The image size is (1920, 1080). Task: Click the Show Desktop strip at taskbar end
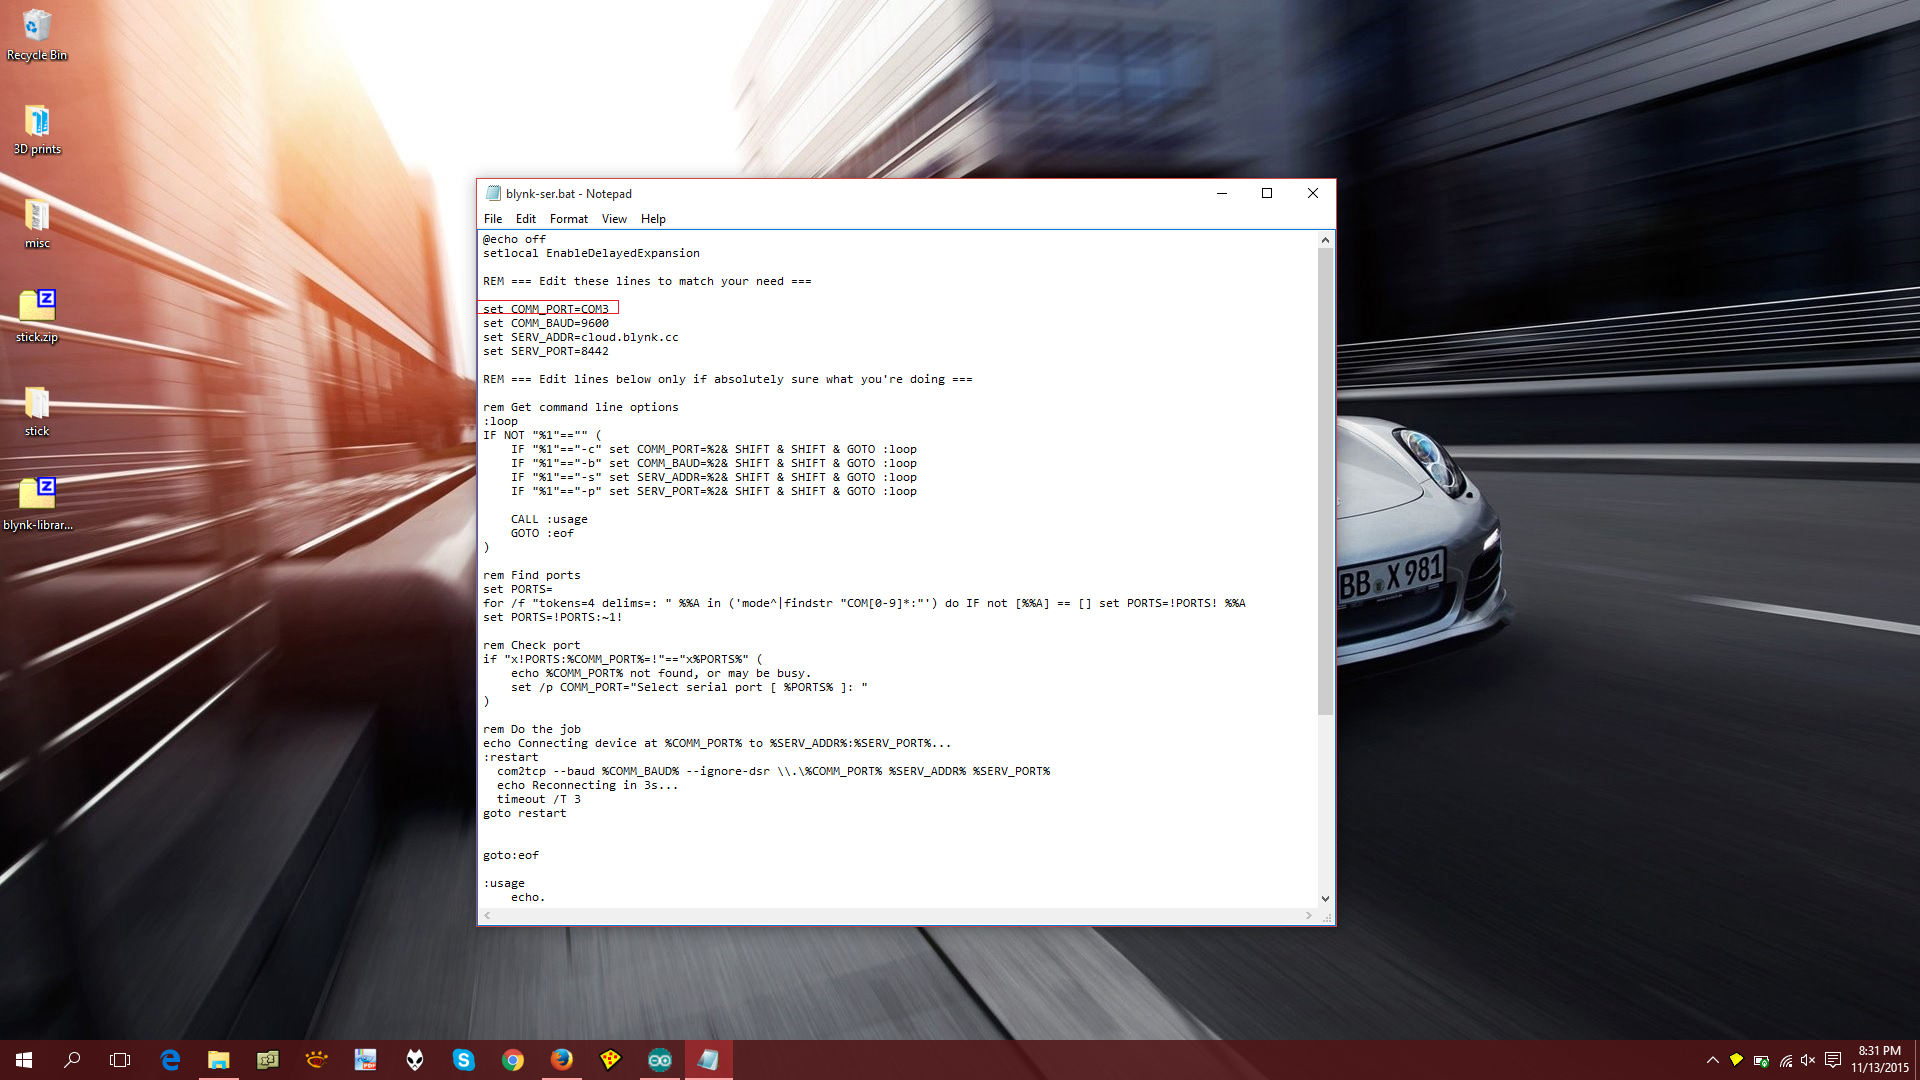[1916, 1060]
